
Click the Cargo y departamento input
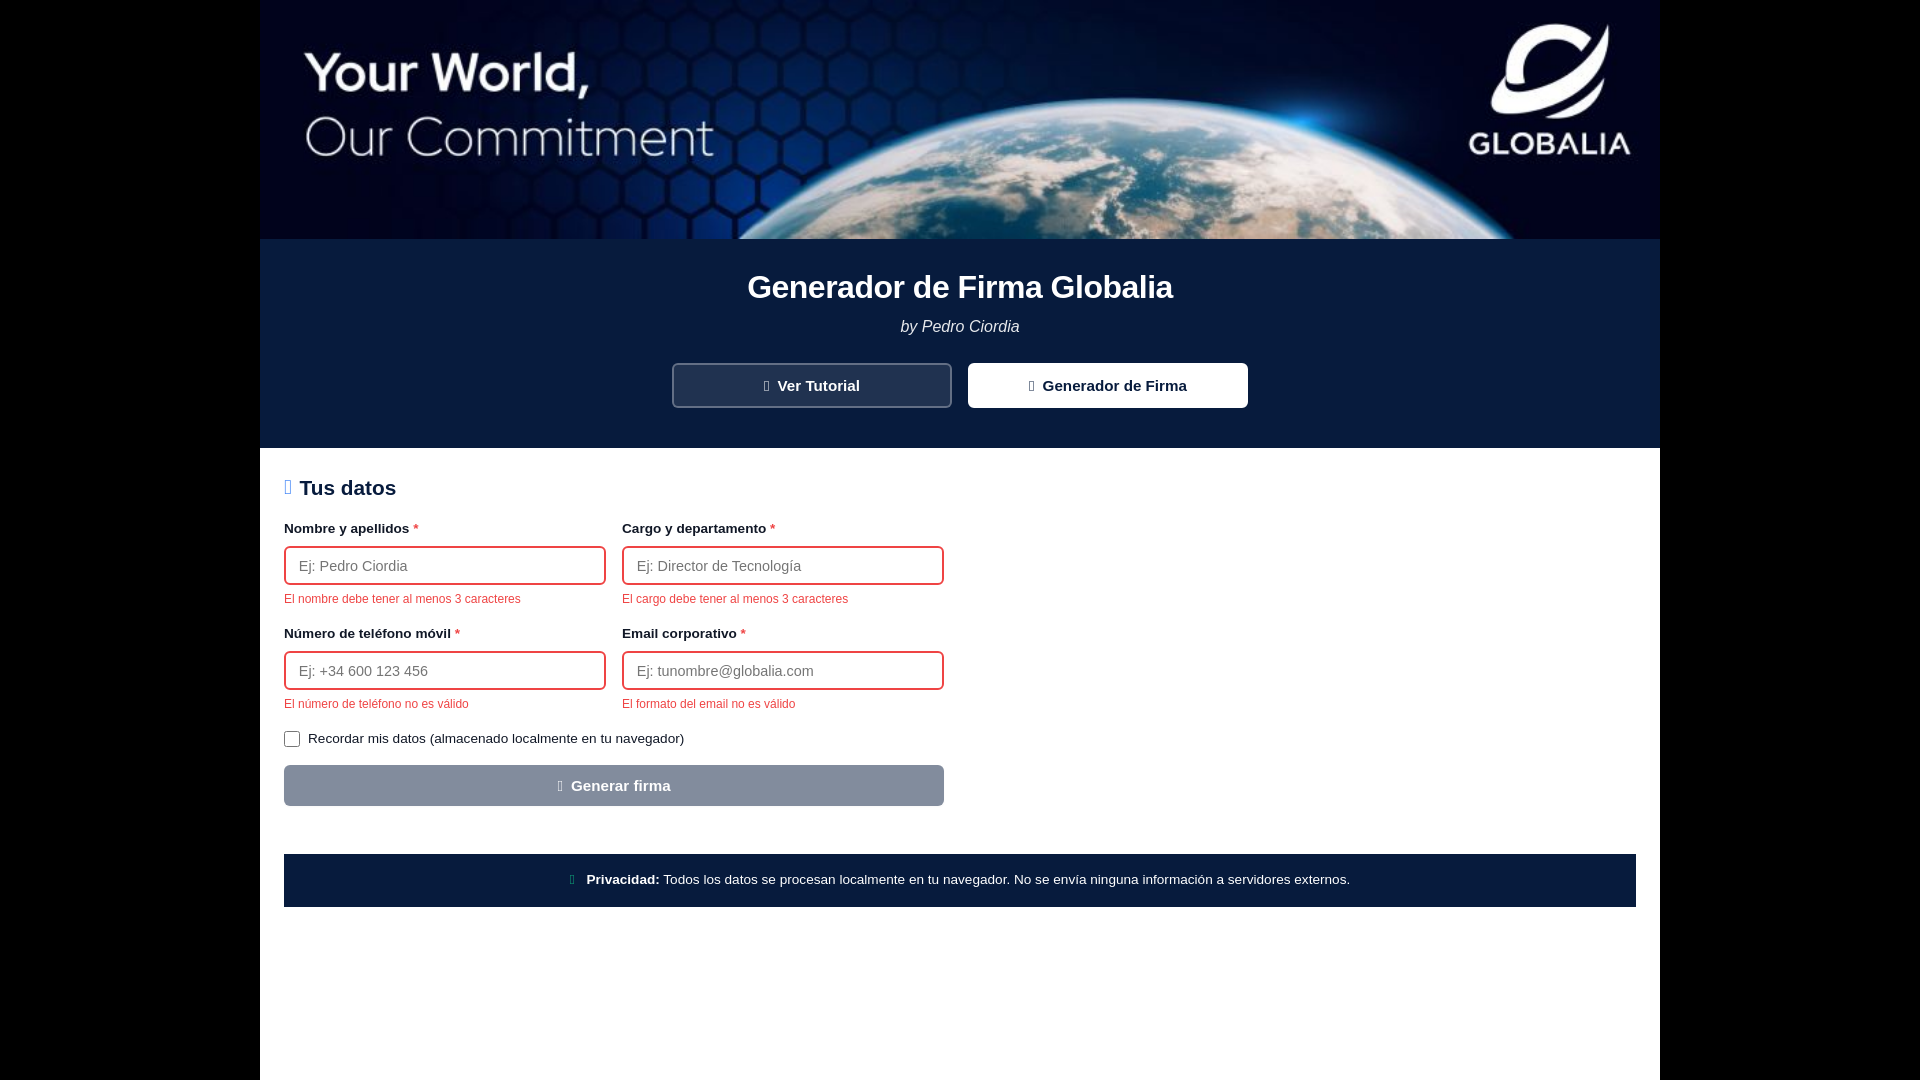[x=782, y=566]
